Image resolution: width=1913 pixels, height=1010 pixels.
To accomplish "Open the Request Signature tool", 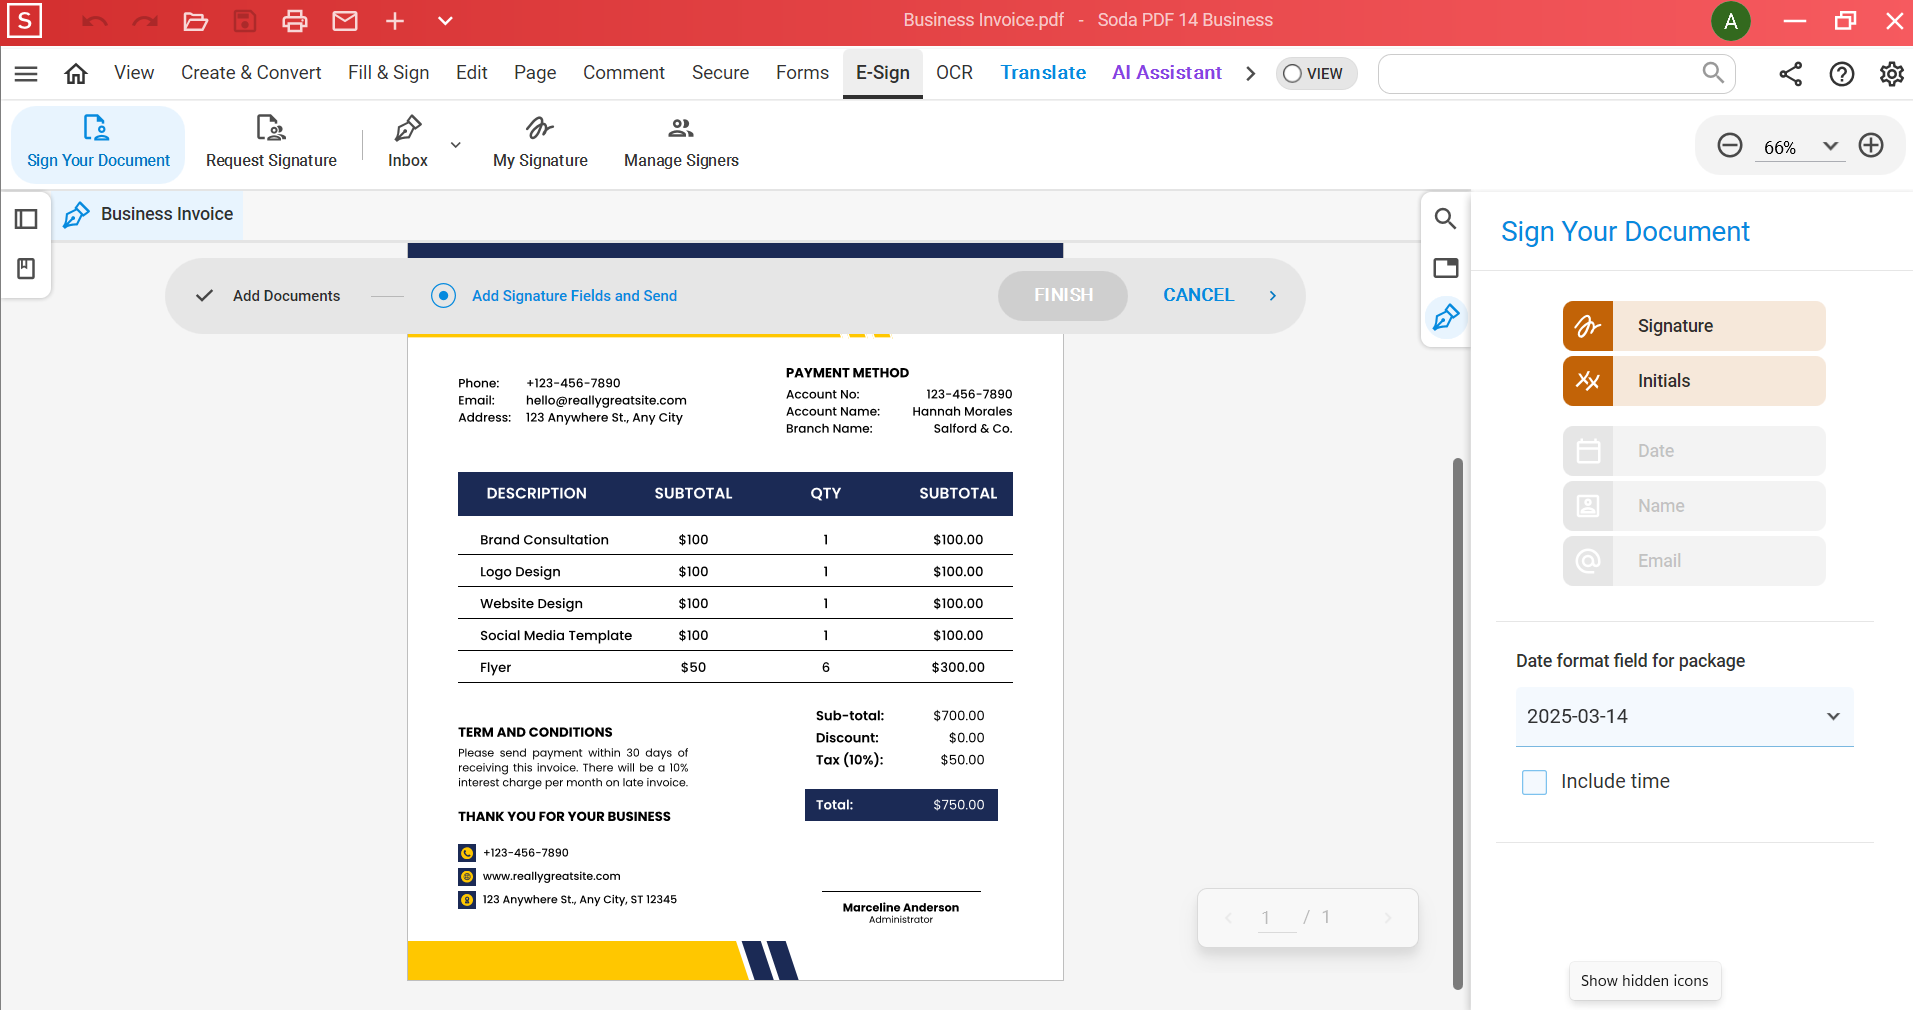I will (270, 143).
